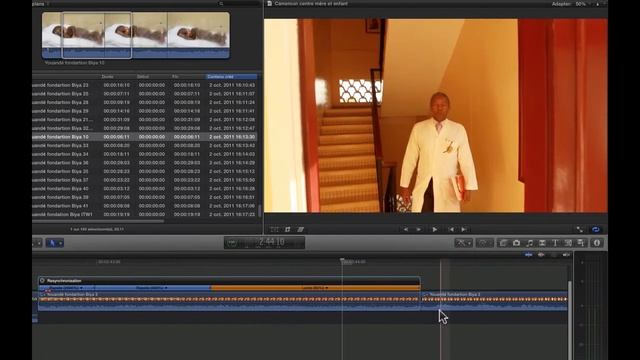The width and height of the screenshot is (640, 360).
Task: Open the orange slow retime segment speed menu
Action: coord(315,288)
